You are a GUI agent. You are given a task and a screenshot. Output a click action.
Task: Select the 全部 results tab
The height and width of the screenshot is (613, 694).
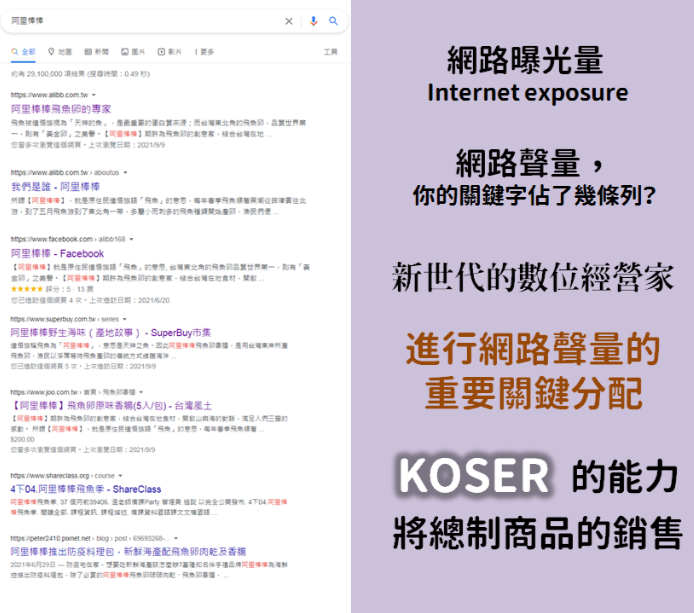[x=23, y=52]
